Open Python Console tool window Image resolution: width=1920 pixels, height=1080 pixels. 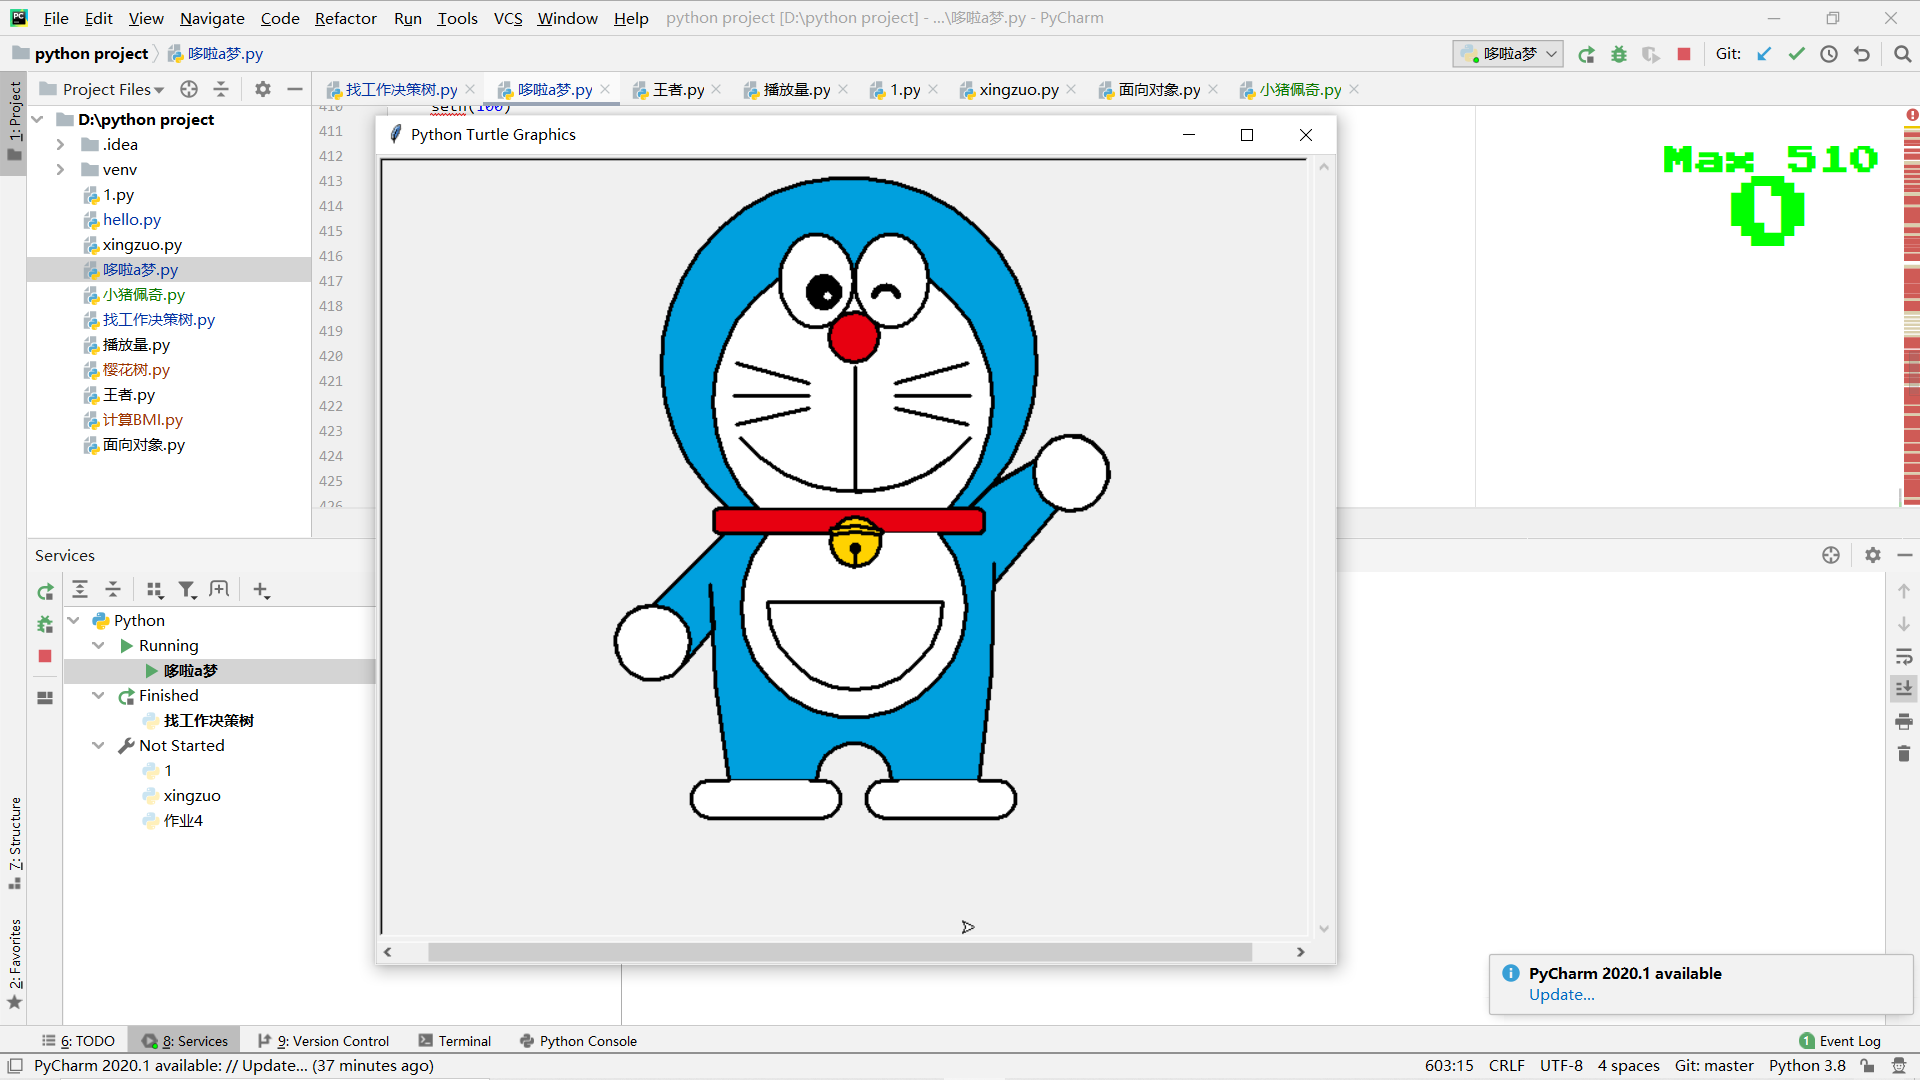[578, 1041]
